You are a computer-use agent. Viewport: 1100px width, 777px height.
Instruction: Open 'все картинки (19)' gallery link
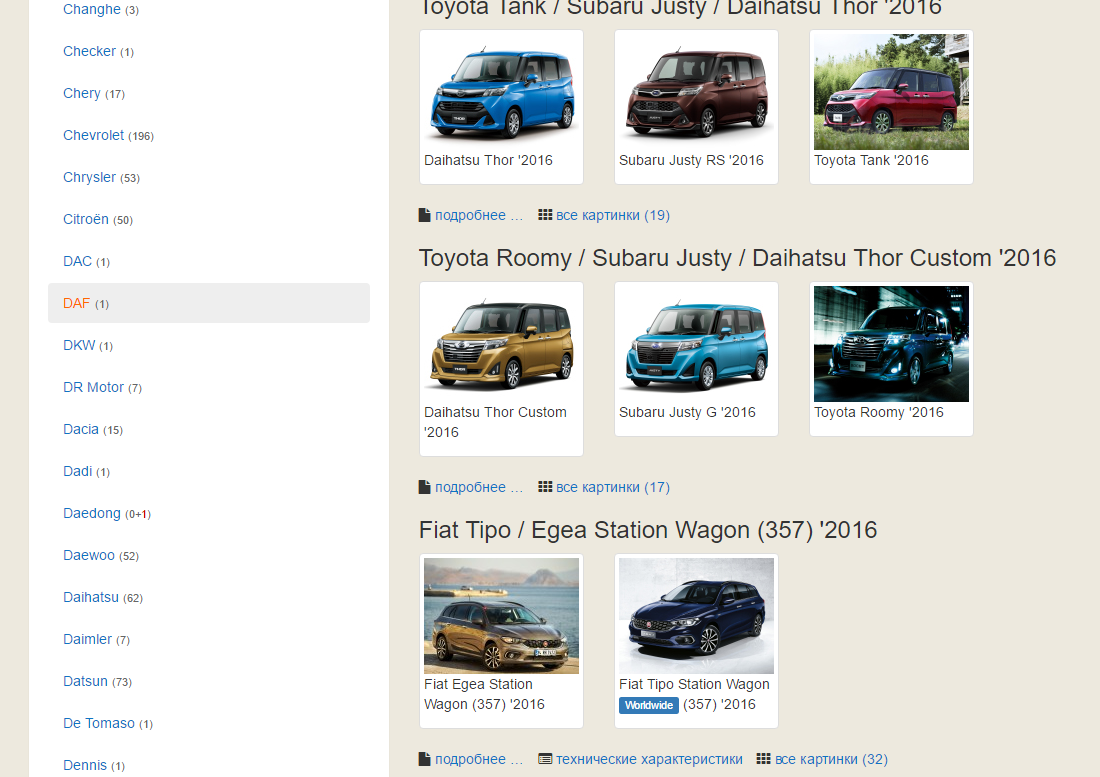[613, 215]
